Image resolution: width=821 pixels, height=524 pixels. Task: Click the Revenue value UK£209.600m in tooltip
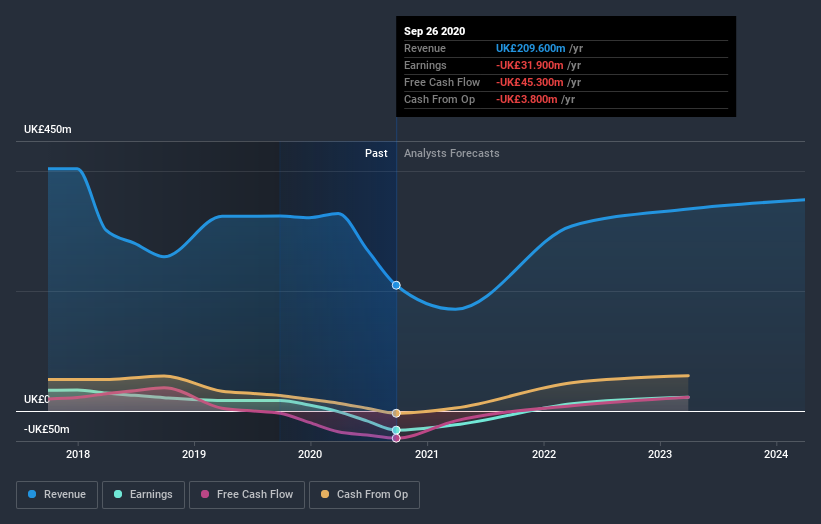531,48
